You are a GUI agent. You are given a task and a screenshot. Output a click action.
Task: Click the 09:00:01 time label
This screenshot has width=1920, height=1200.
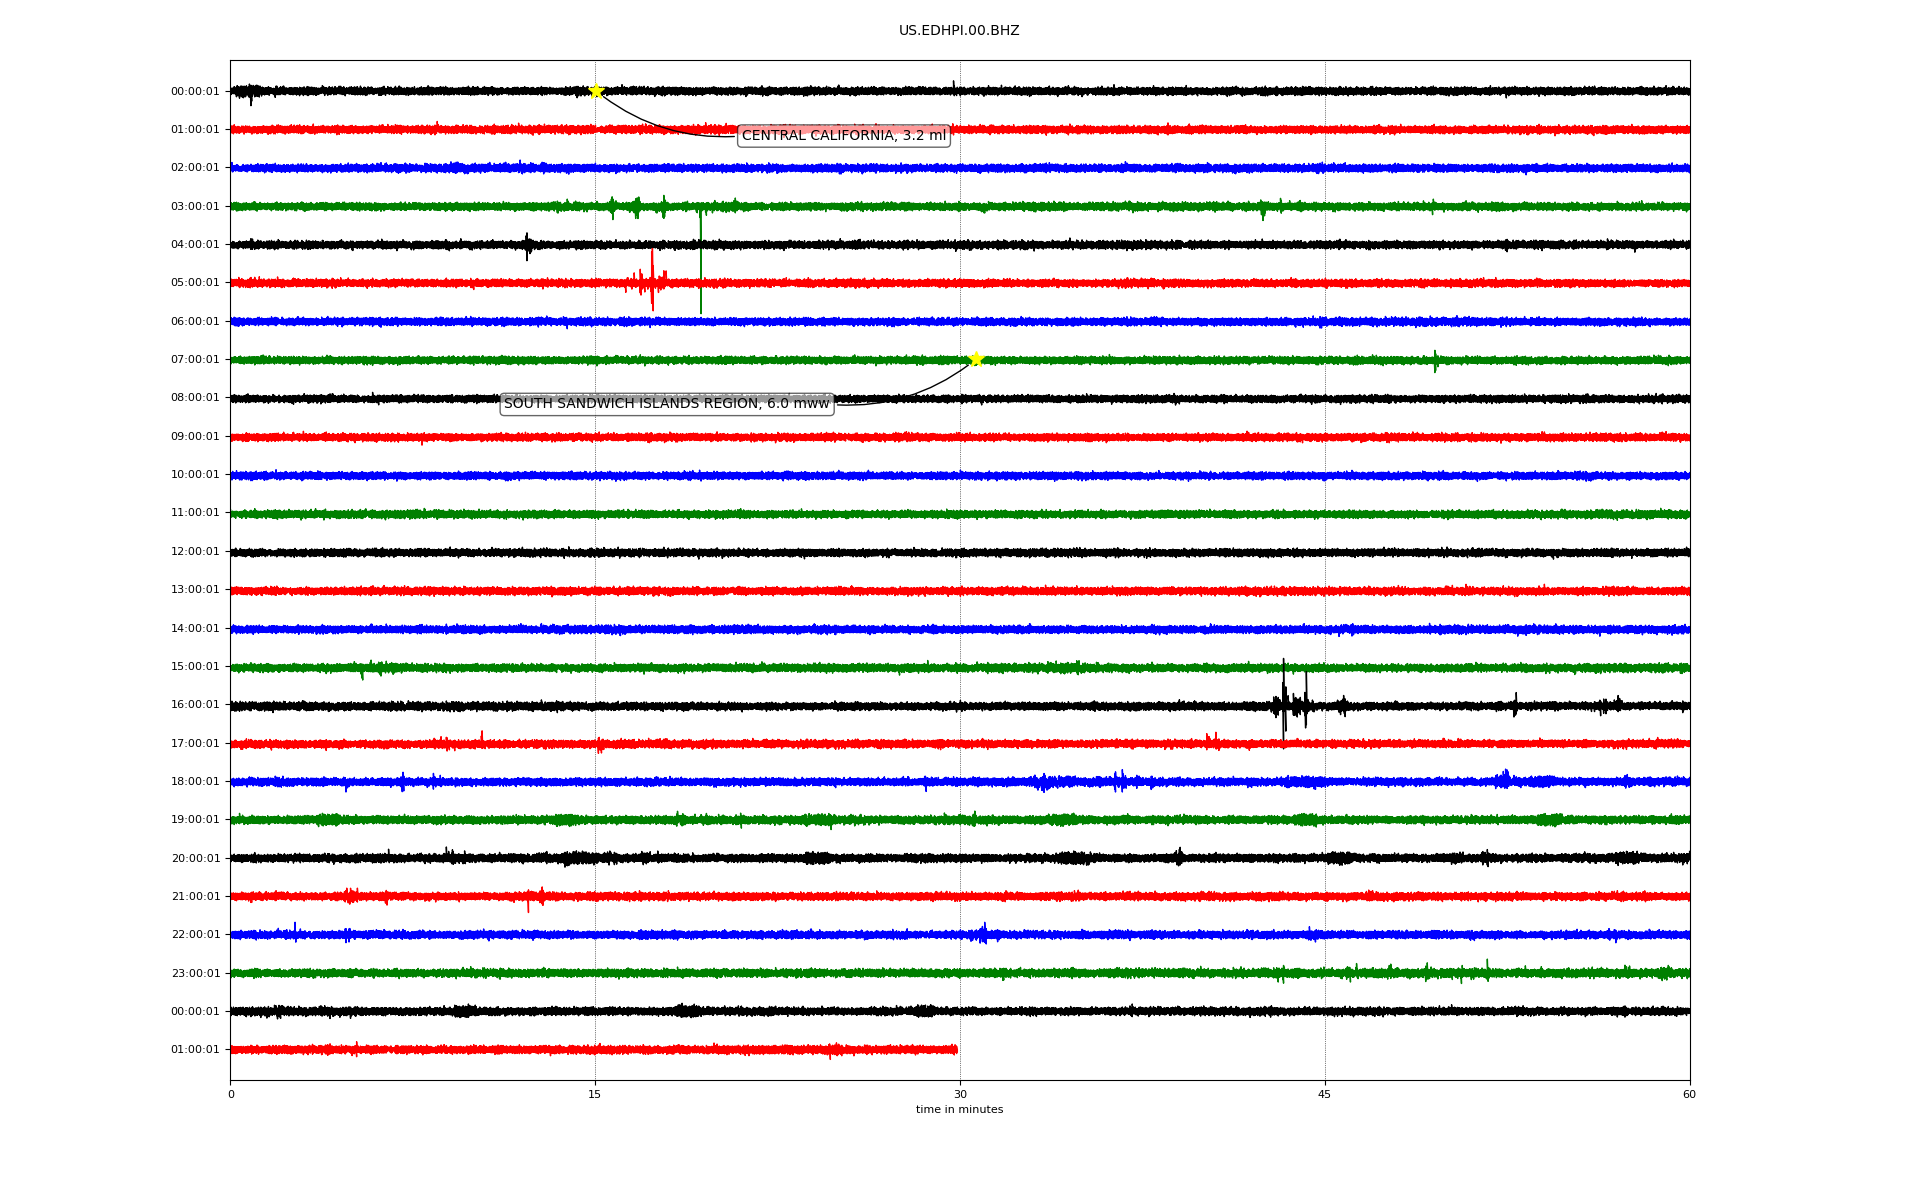tap(195, 437)
